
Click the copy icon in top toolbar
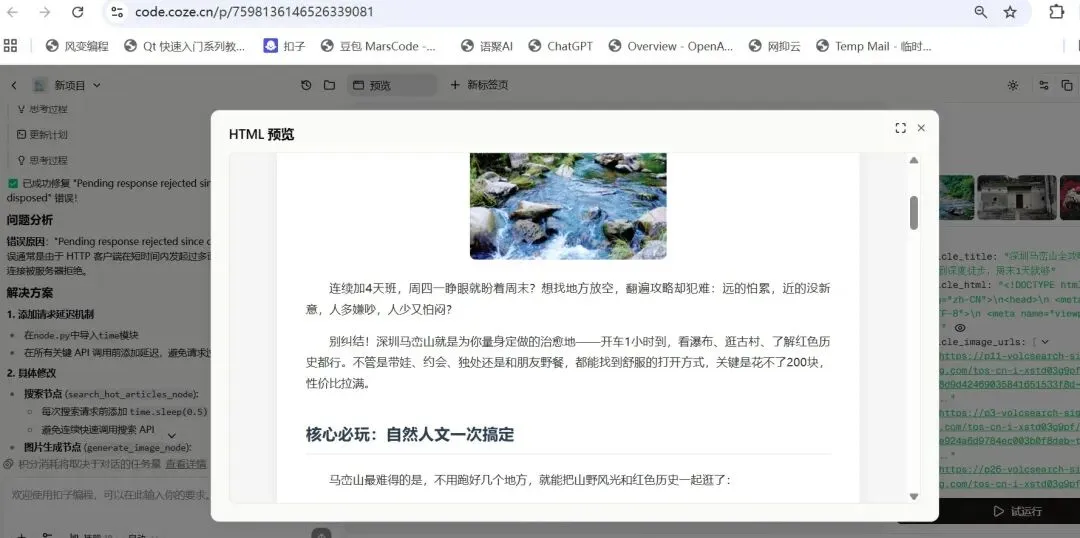(x=1067, y=85)
